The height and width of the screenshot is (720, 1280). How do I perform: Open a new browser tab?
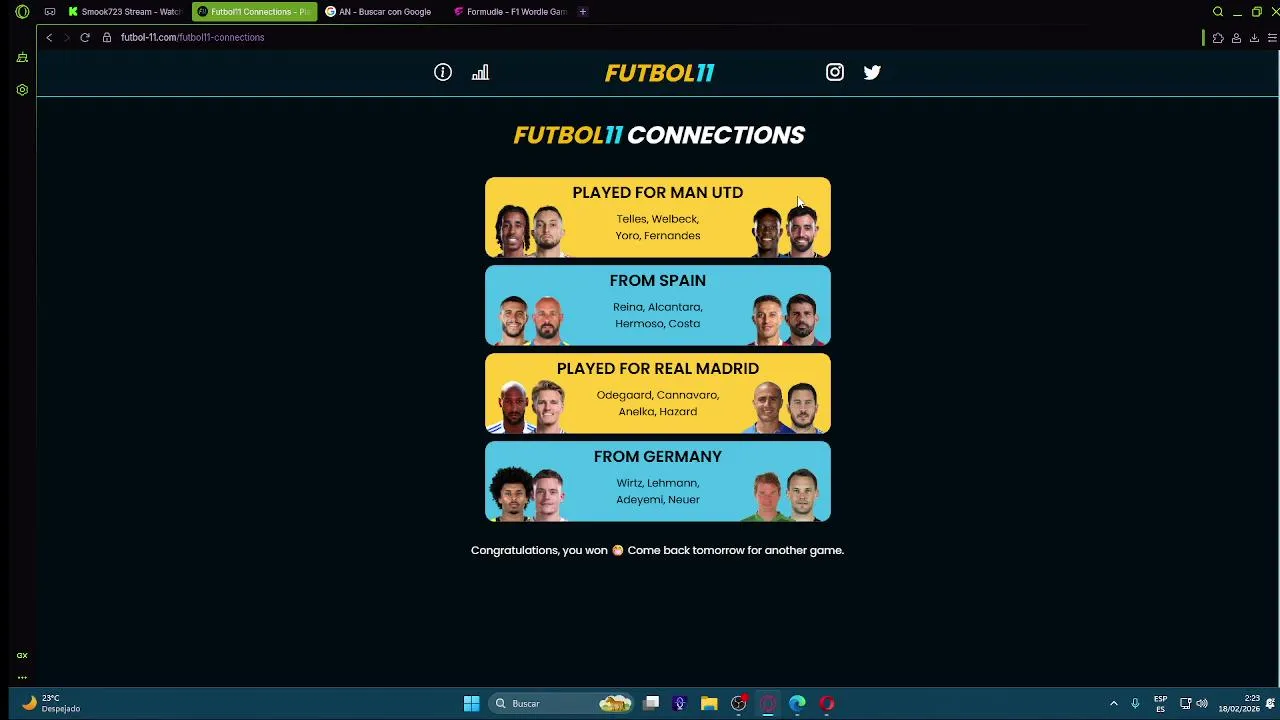pos(583,12)
